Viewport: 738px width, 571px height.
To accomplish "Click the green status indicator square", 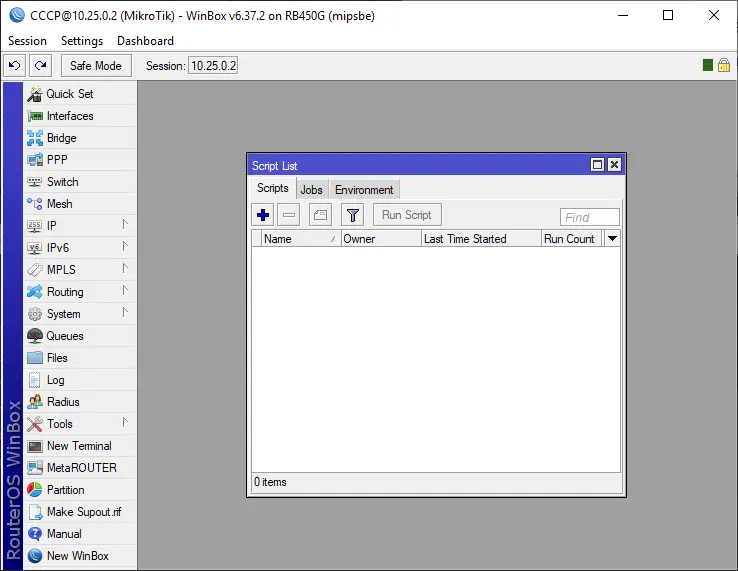I will (707, 65).
